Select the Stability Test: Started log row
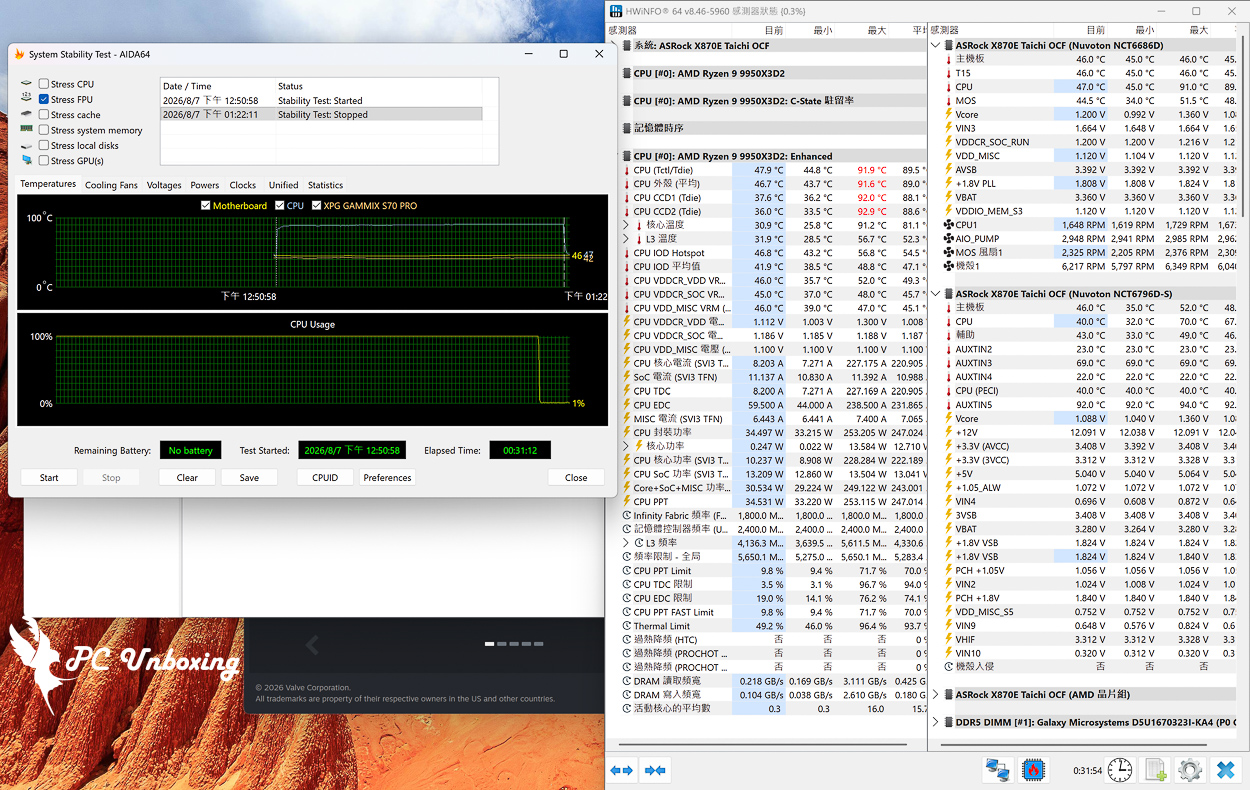 coord(322,101)
